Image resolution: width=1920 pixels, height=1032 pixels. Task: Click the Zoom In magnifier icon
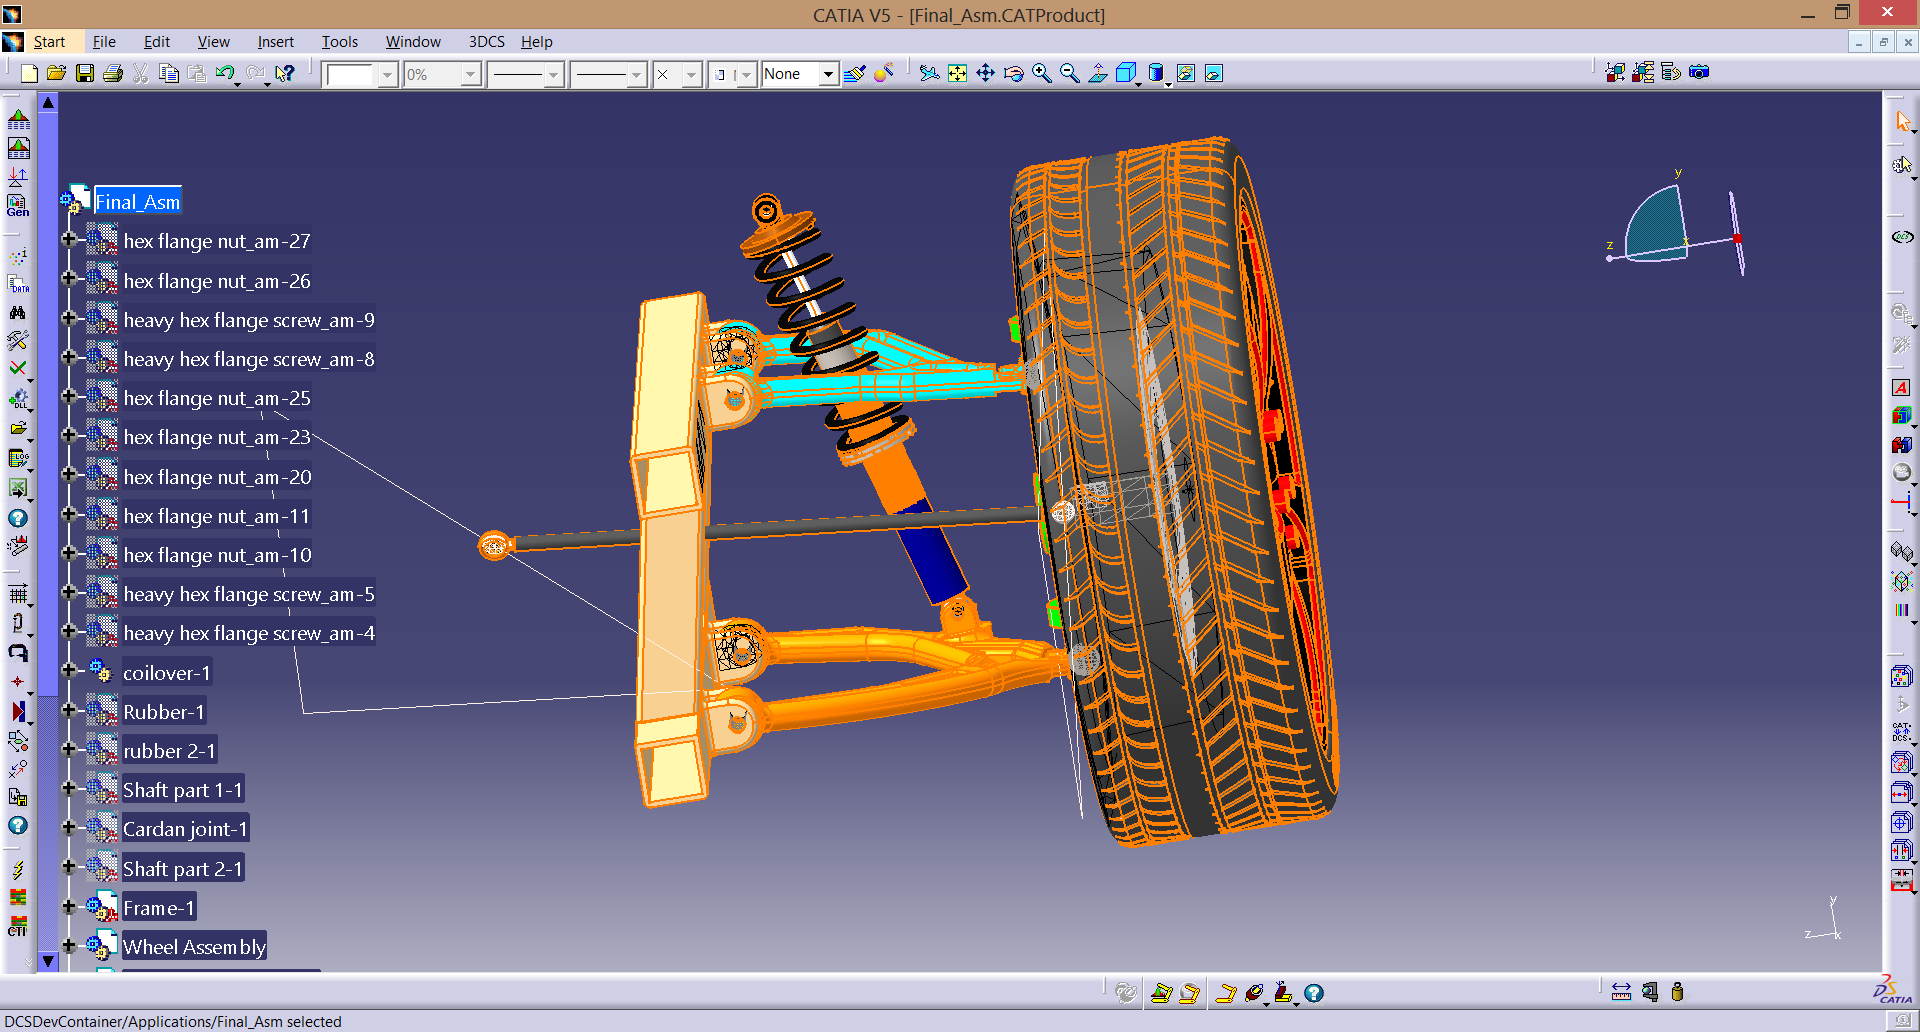(x=1040, y=73)
